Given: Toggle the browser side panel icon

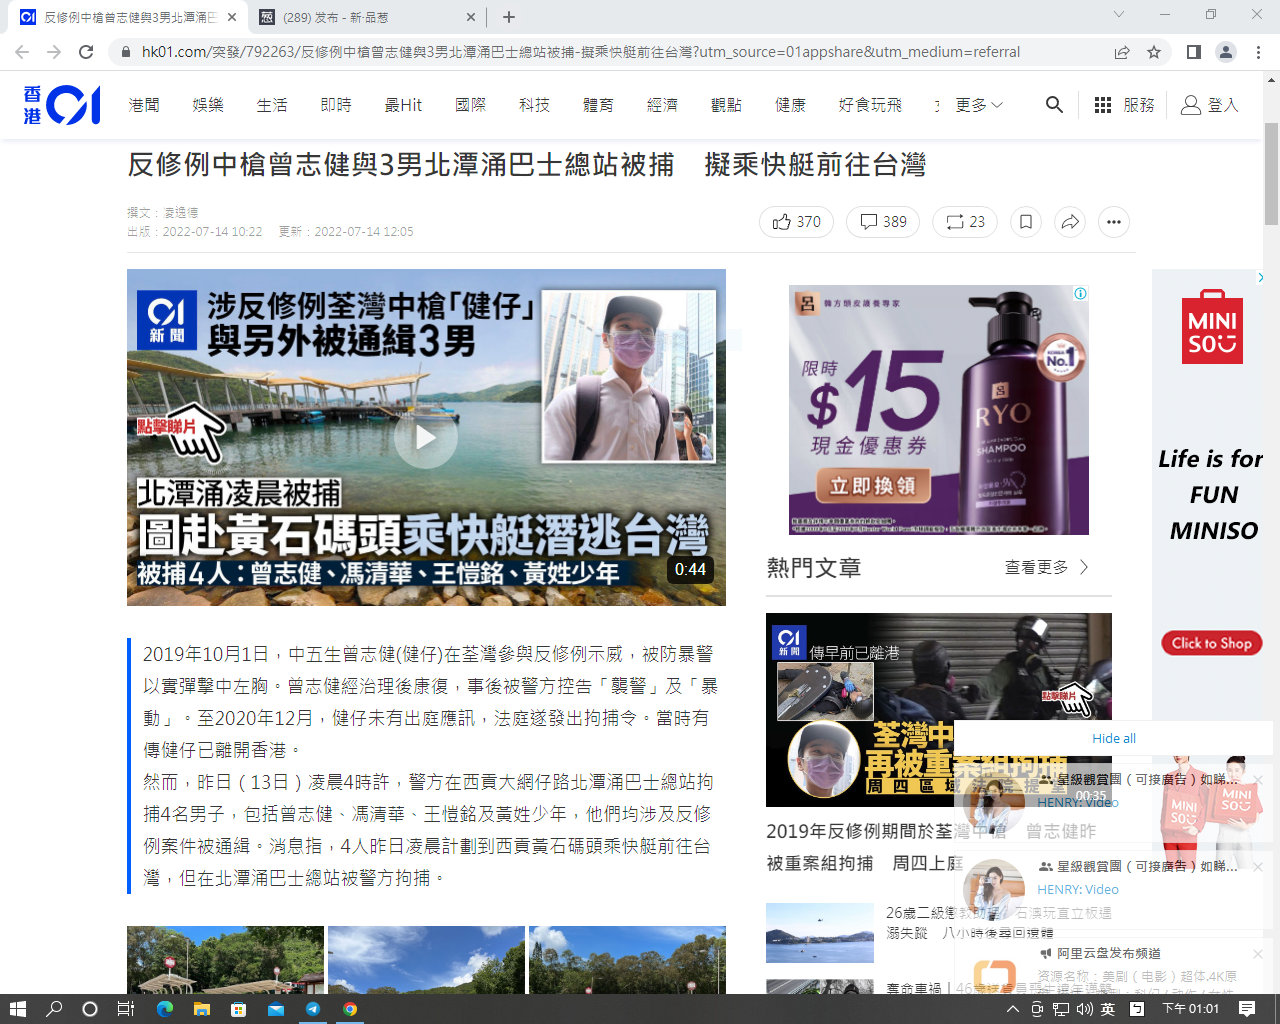Looking at the screenshot, I should [x=1193, y=52].
